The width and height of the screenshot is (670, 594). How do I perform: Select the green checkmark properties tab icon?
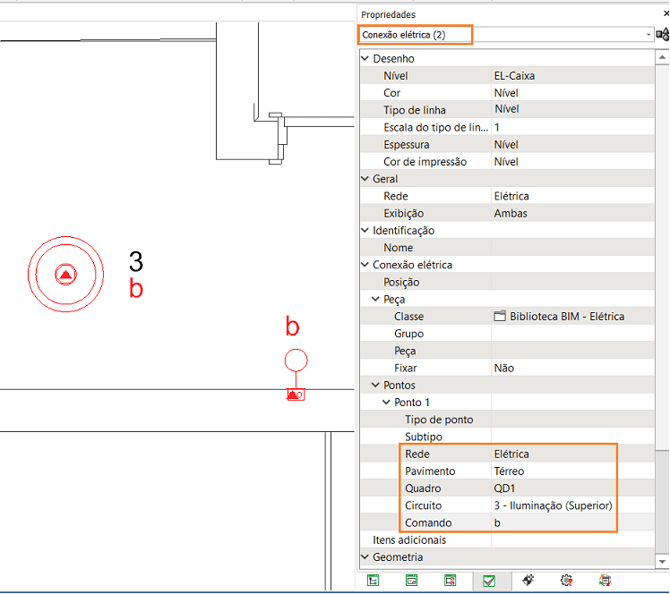489,579
